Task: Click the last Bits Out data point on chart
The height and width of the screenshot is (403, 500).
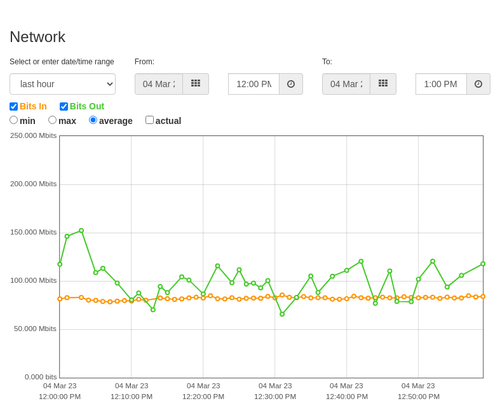Action: click(483, 264)
